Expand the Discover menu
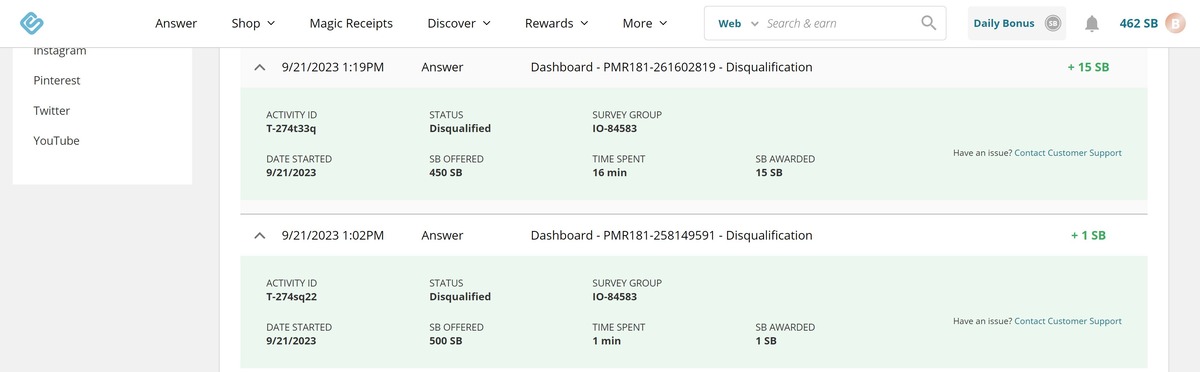The image size is (1200, 372). tap(459, 23)
